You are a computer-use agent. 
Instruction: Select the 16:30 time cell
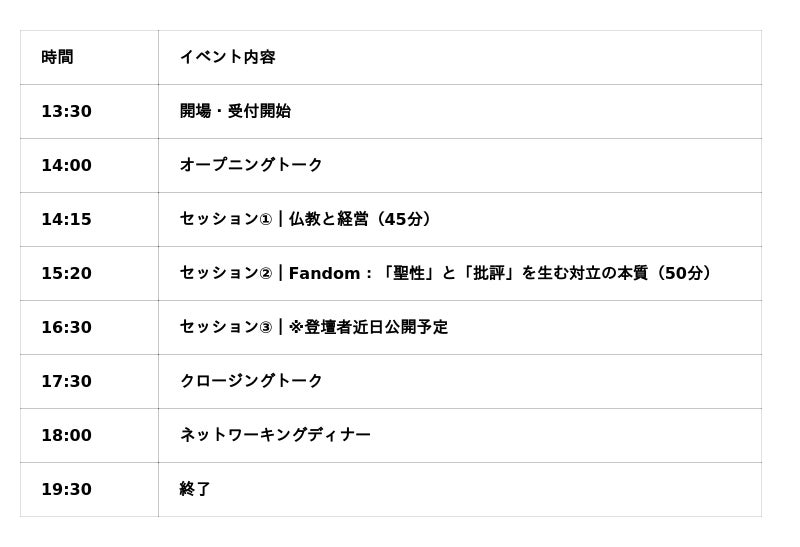pyautogui.click(x=66, y=327)
